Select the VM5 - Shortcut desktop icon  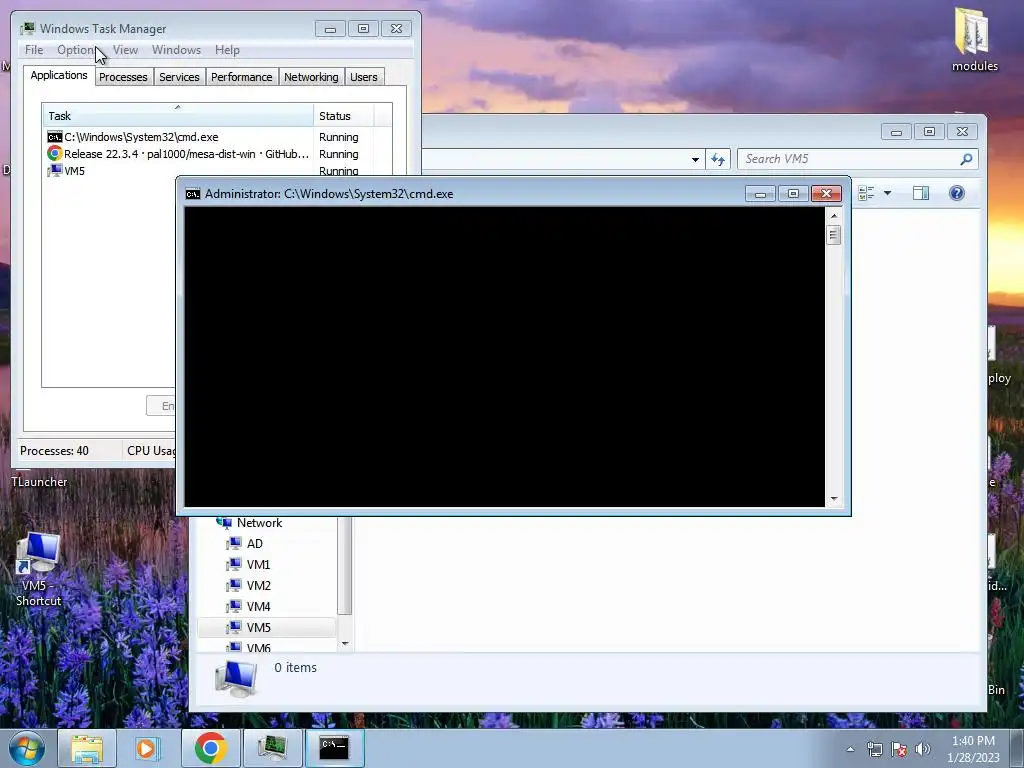38,569
